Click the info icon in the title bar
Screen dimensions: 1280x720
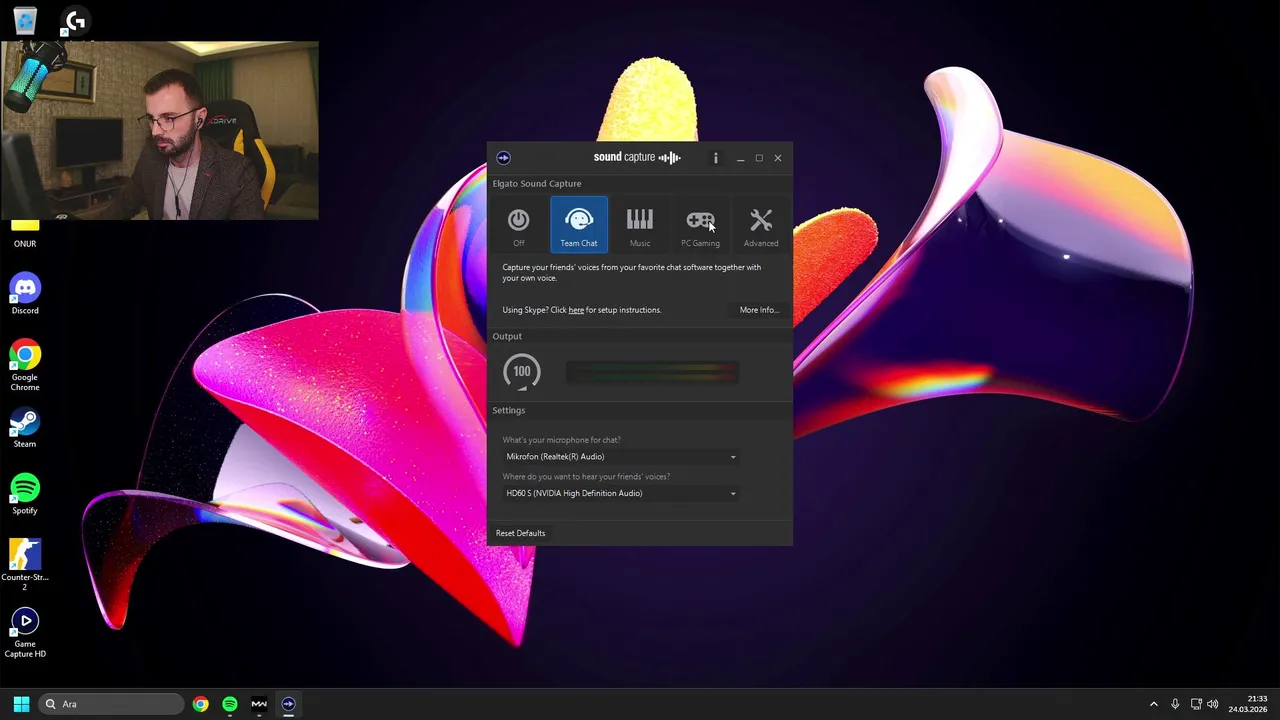pos(715,158)
